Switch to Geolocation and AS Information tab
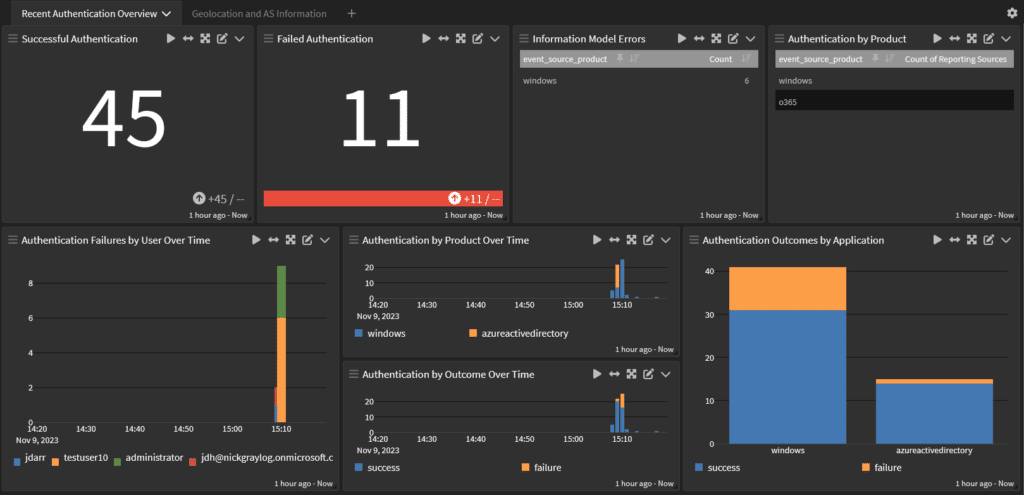 click(259, 14)
